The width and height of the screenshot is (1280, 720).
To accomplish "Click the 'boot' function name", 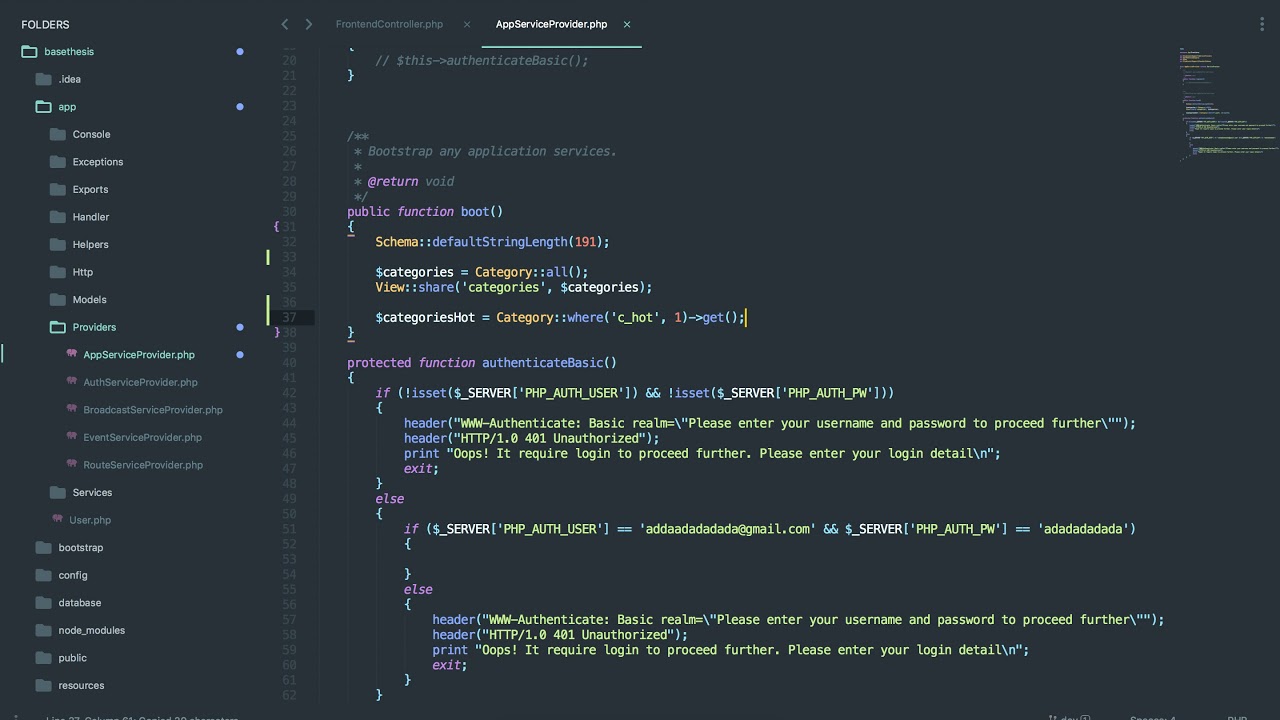I will pyautogui.click(x=475, y=211).
